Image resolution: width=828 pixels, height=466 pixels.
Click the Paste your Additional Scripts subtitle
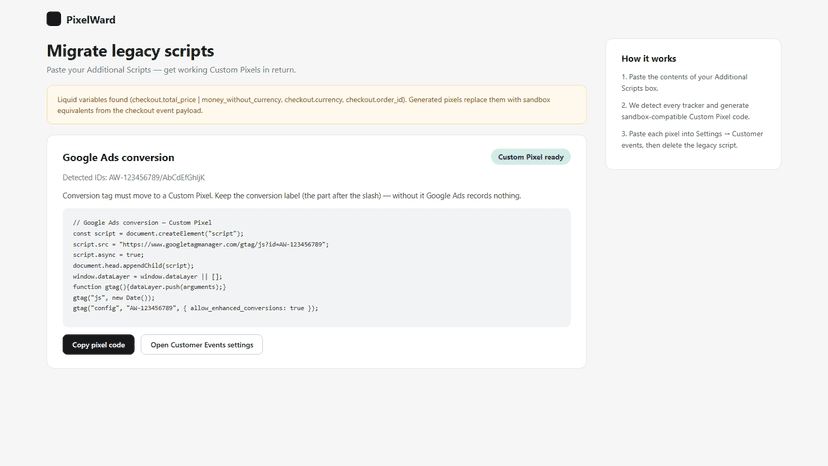171,70
